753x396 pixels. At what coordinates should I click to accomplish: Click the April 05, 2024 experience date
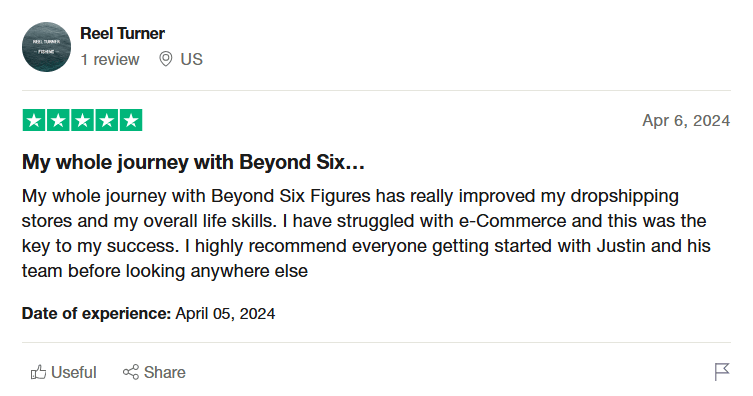coord(225,313)
